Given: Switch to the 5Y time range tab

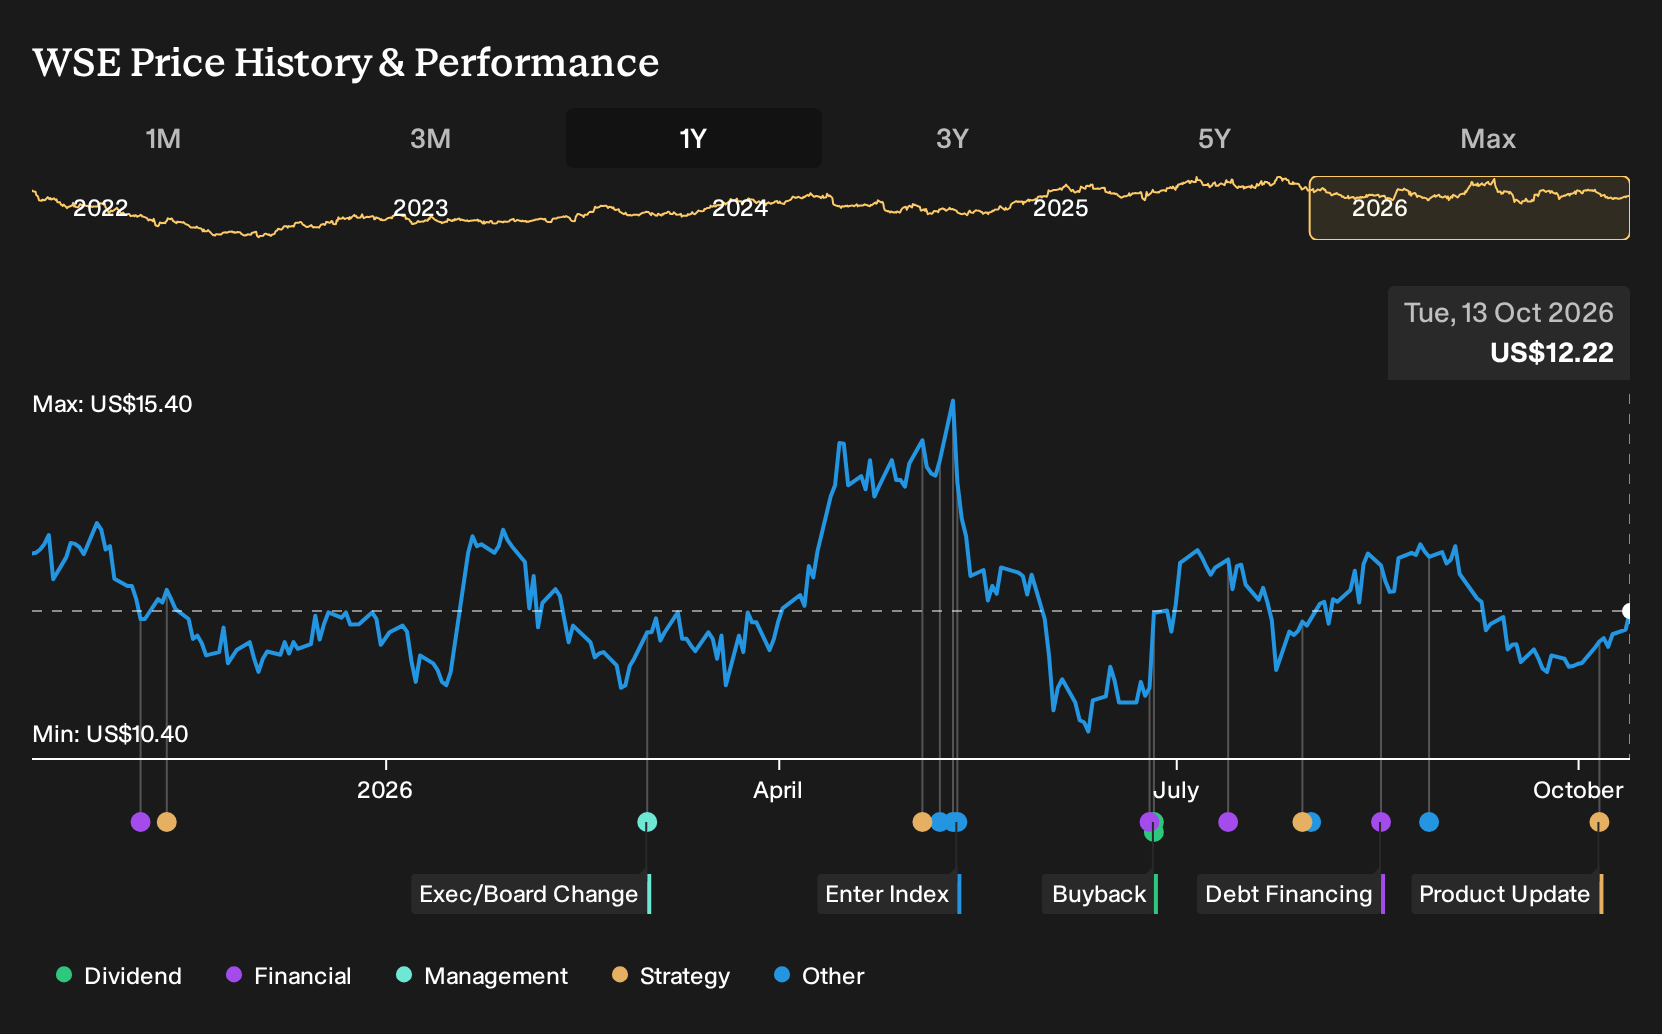Looking at the screenshot, I should (1214, 138).
